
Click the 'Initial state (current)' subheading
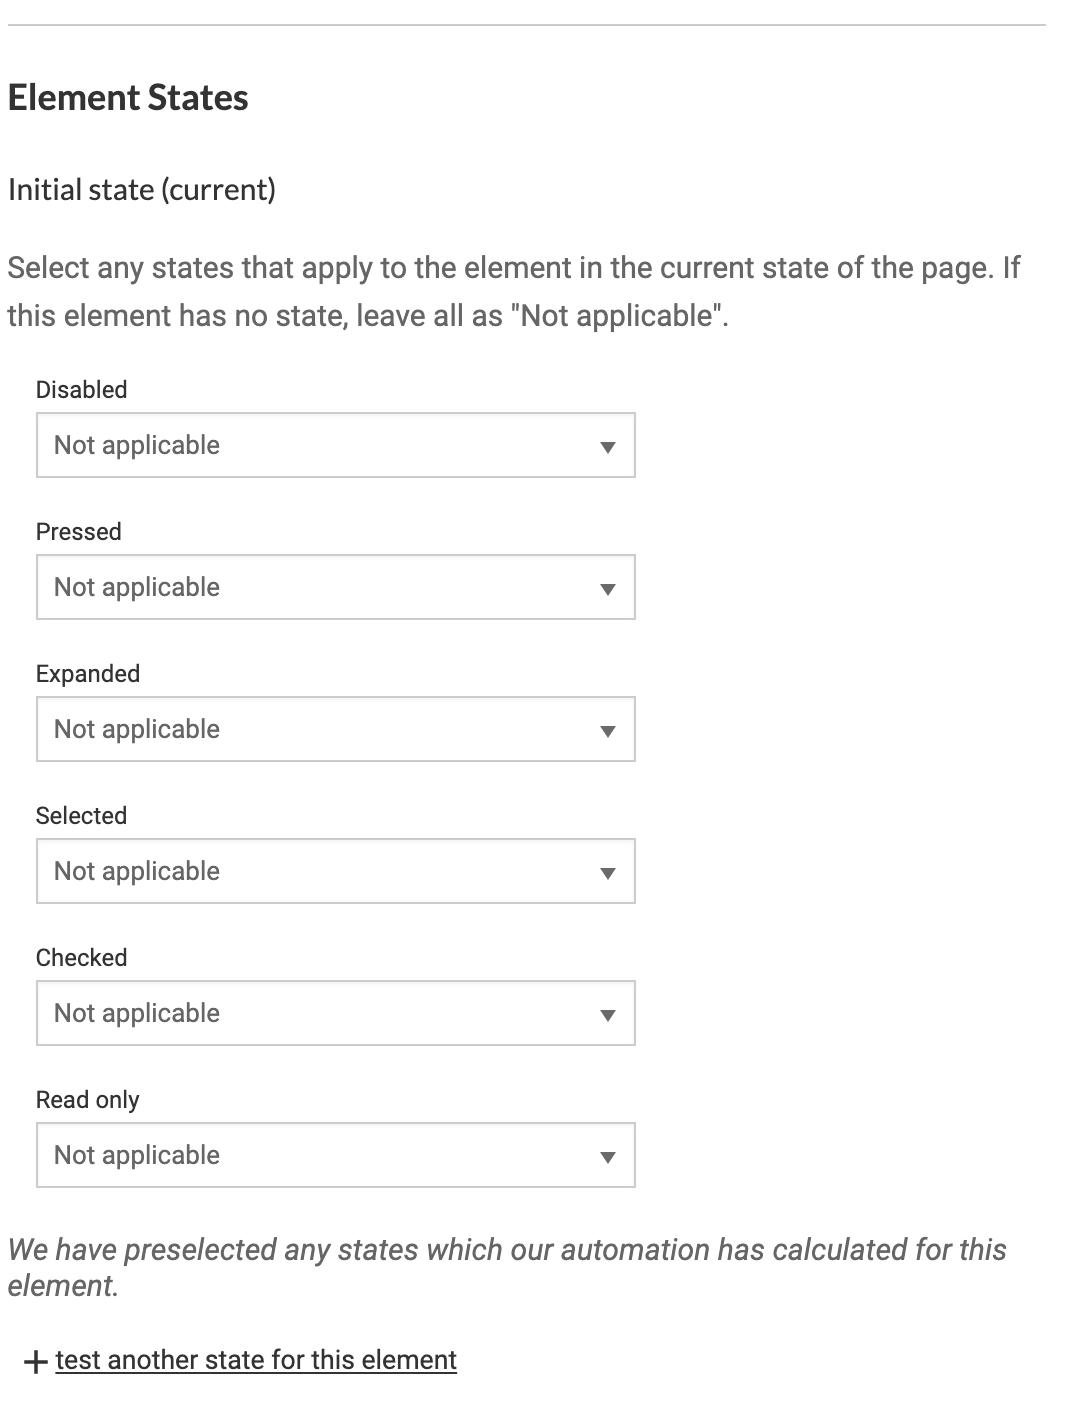pyautogui.click(x=141, y=190)
